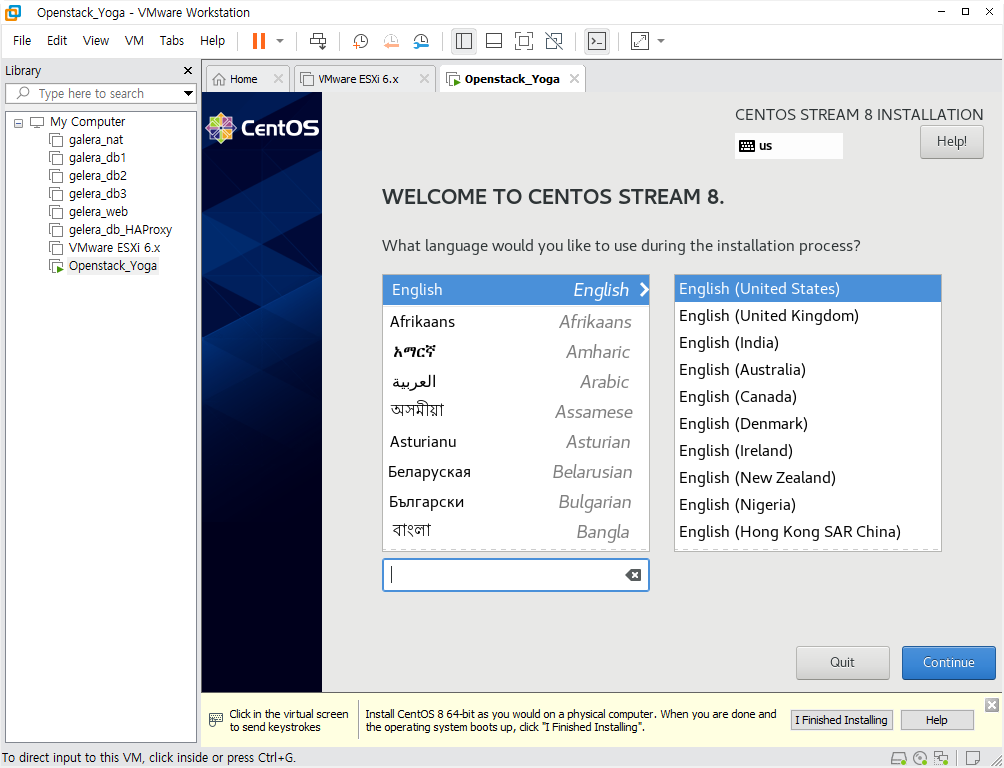The height and width of the screenshot is (768, 1004).
Task: Select Belarusian language row
Action: 515,472
